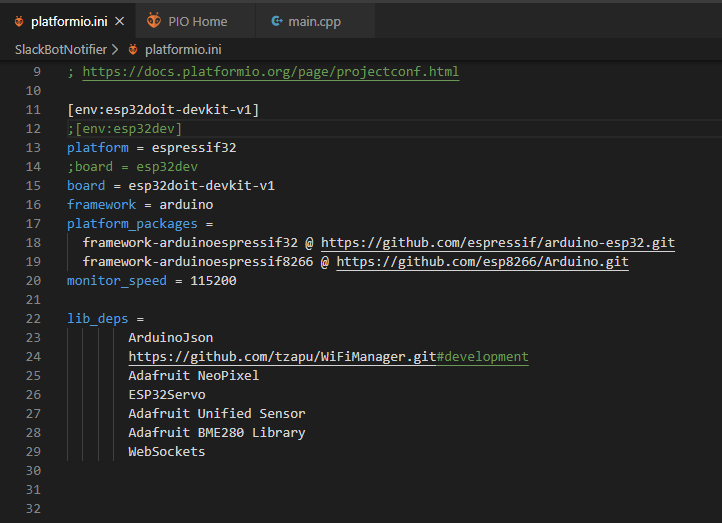
Task: Open the docs.platformio.org projectconf link
Action: point(271,72)
